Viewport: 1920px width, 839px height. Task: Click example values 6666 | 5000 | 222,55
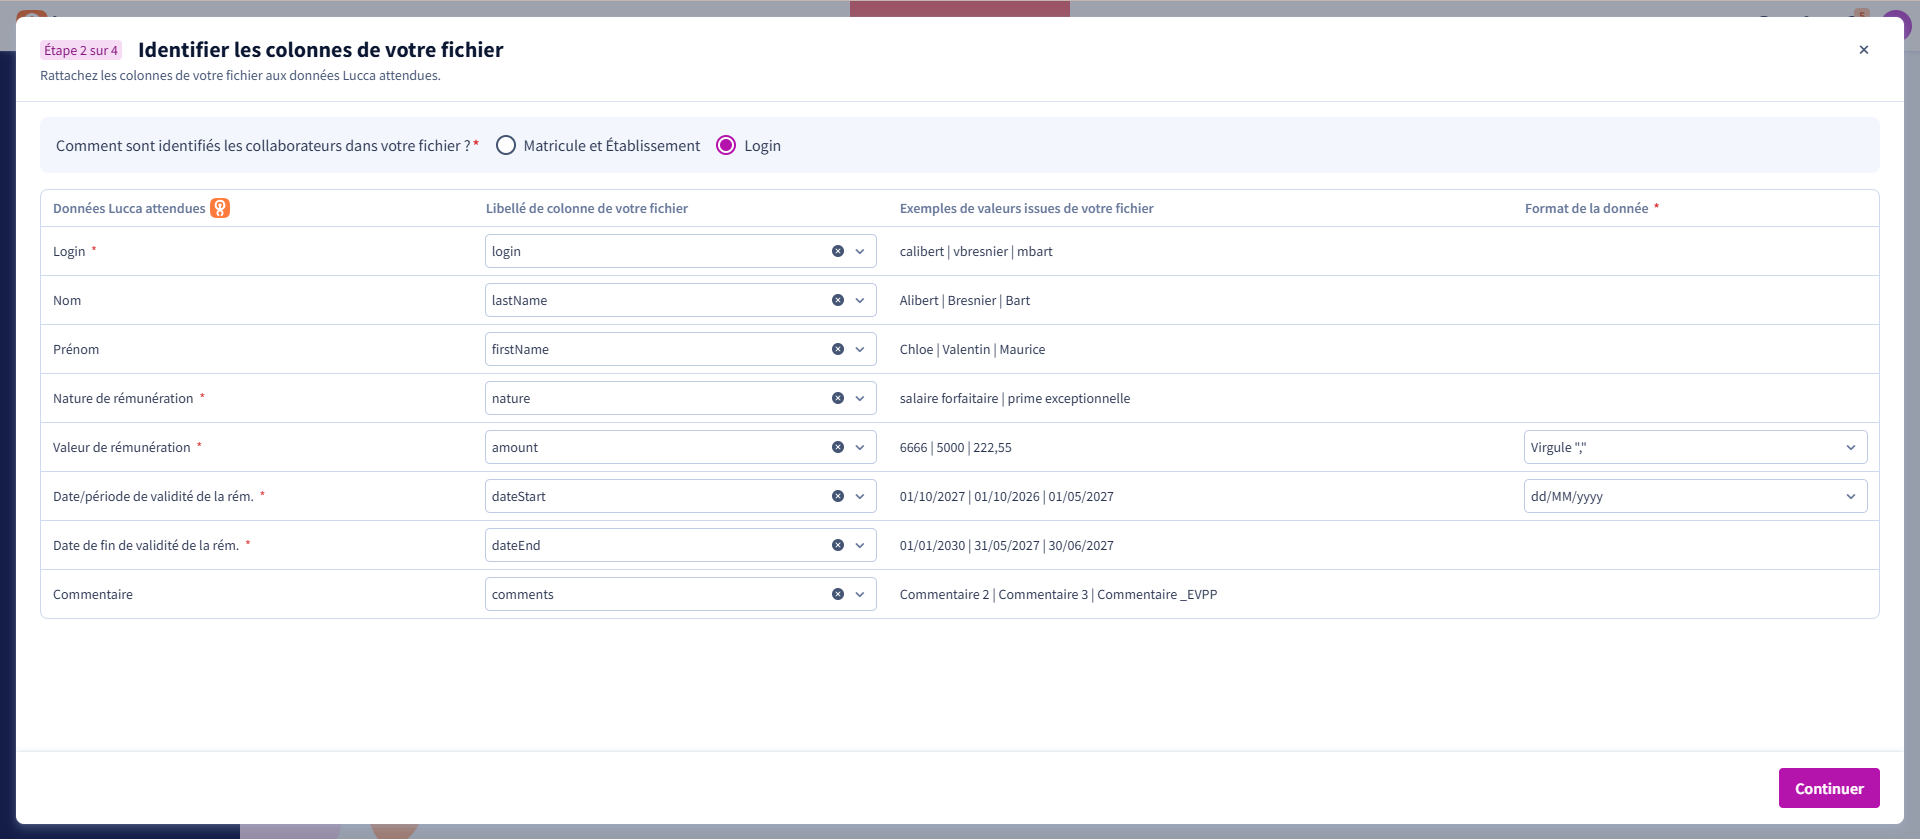click(x=956, y=447)
